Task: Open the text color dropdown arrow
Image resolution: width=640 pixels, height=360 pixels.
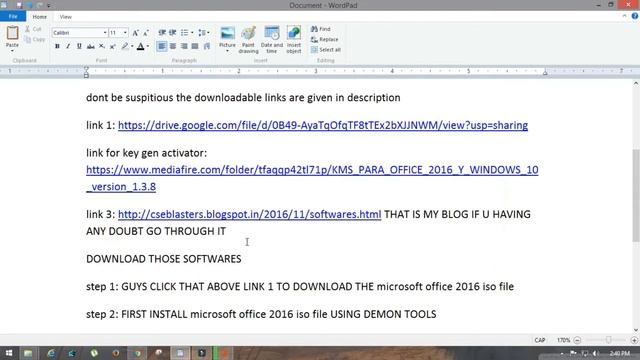Action: pyautogui.click(x=148, y=47)
